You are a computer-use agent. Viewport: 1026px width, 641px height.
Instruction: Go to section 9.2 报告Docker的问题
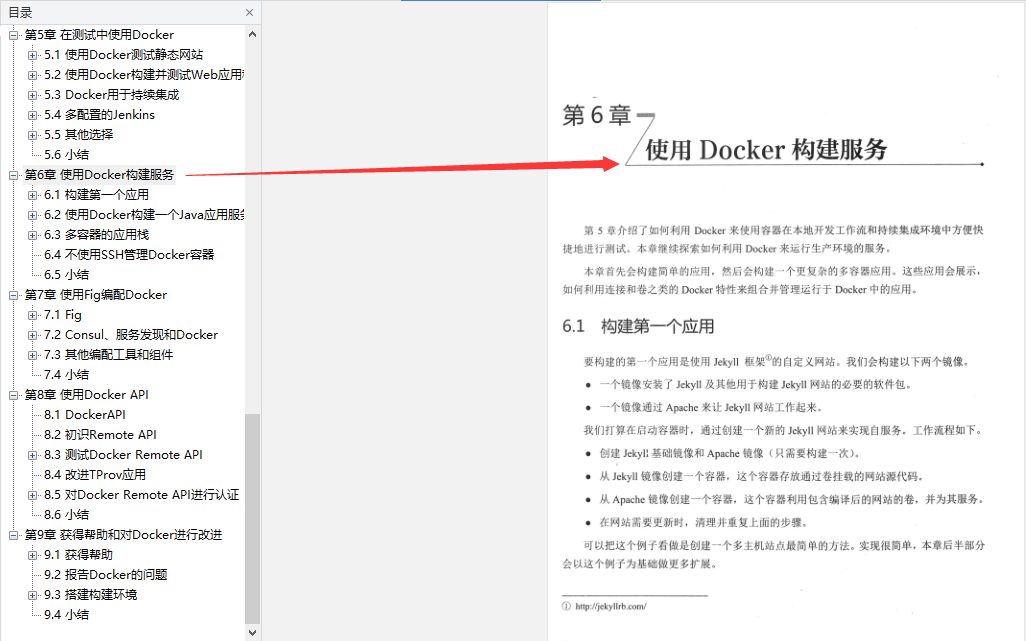[x=105, y=575]
